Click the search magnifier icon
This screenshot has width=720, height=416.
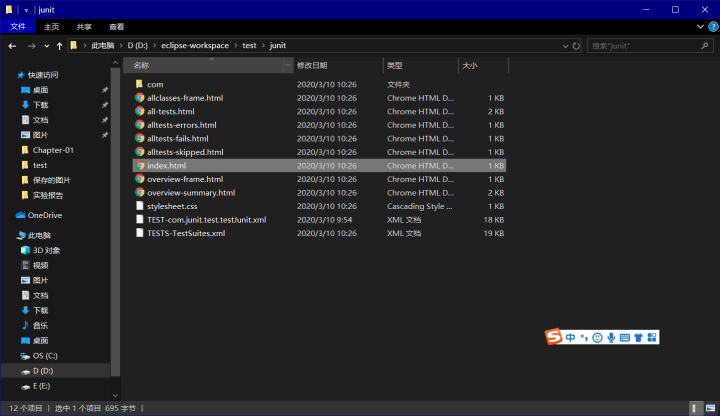(x=705, y=46)
